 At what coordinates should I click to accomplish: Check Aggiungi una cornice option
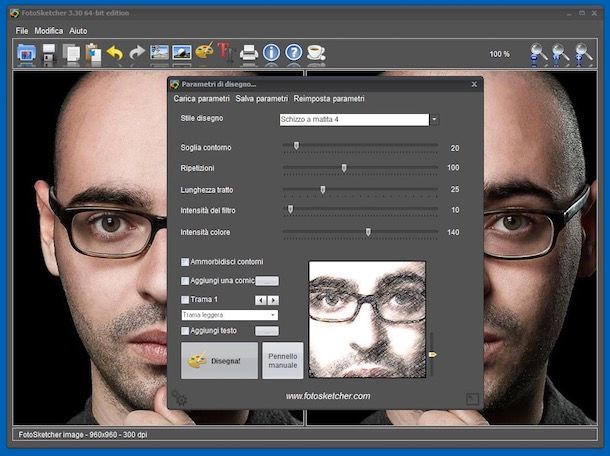tap(185, 281)
